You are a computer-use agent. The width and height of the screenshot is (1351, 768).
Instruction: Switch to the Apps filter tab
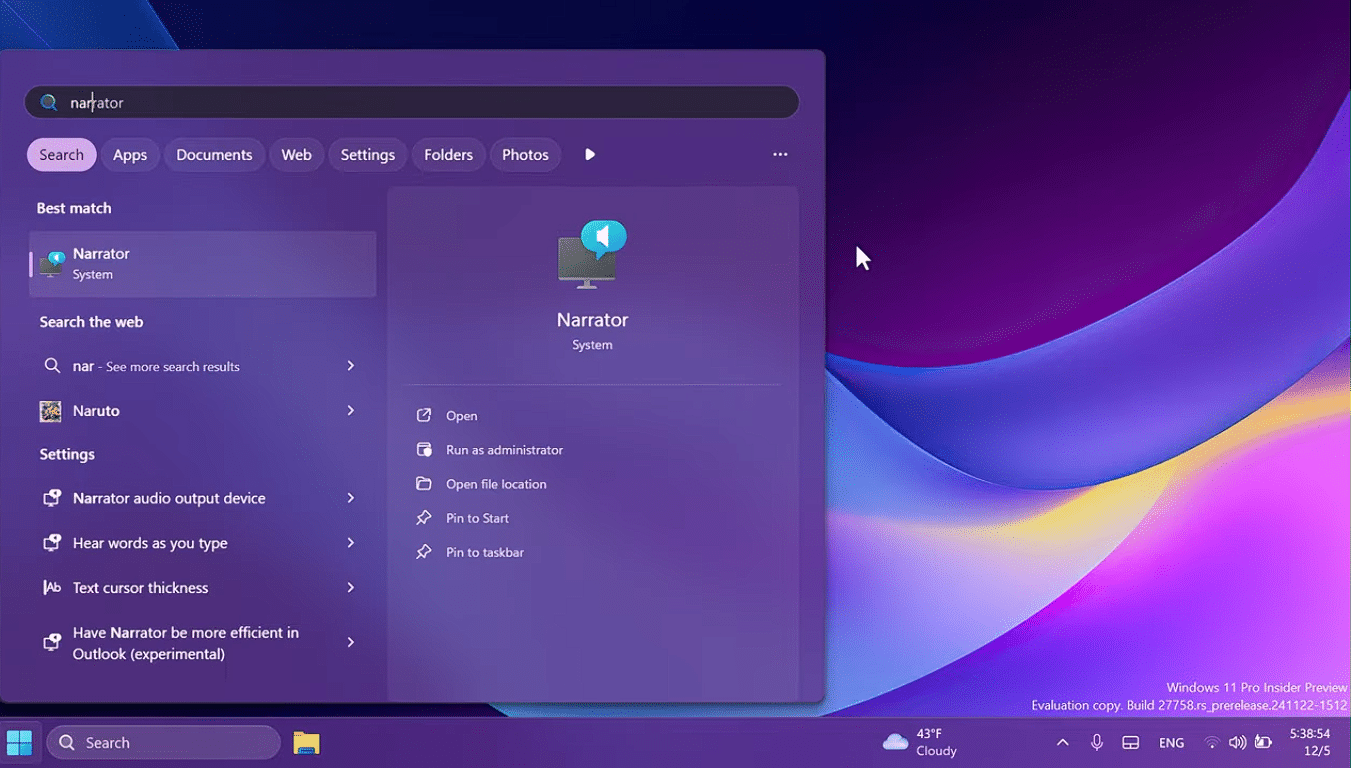coord(130,155)
